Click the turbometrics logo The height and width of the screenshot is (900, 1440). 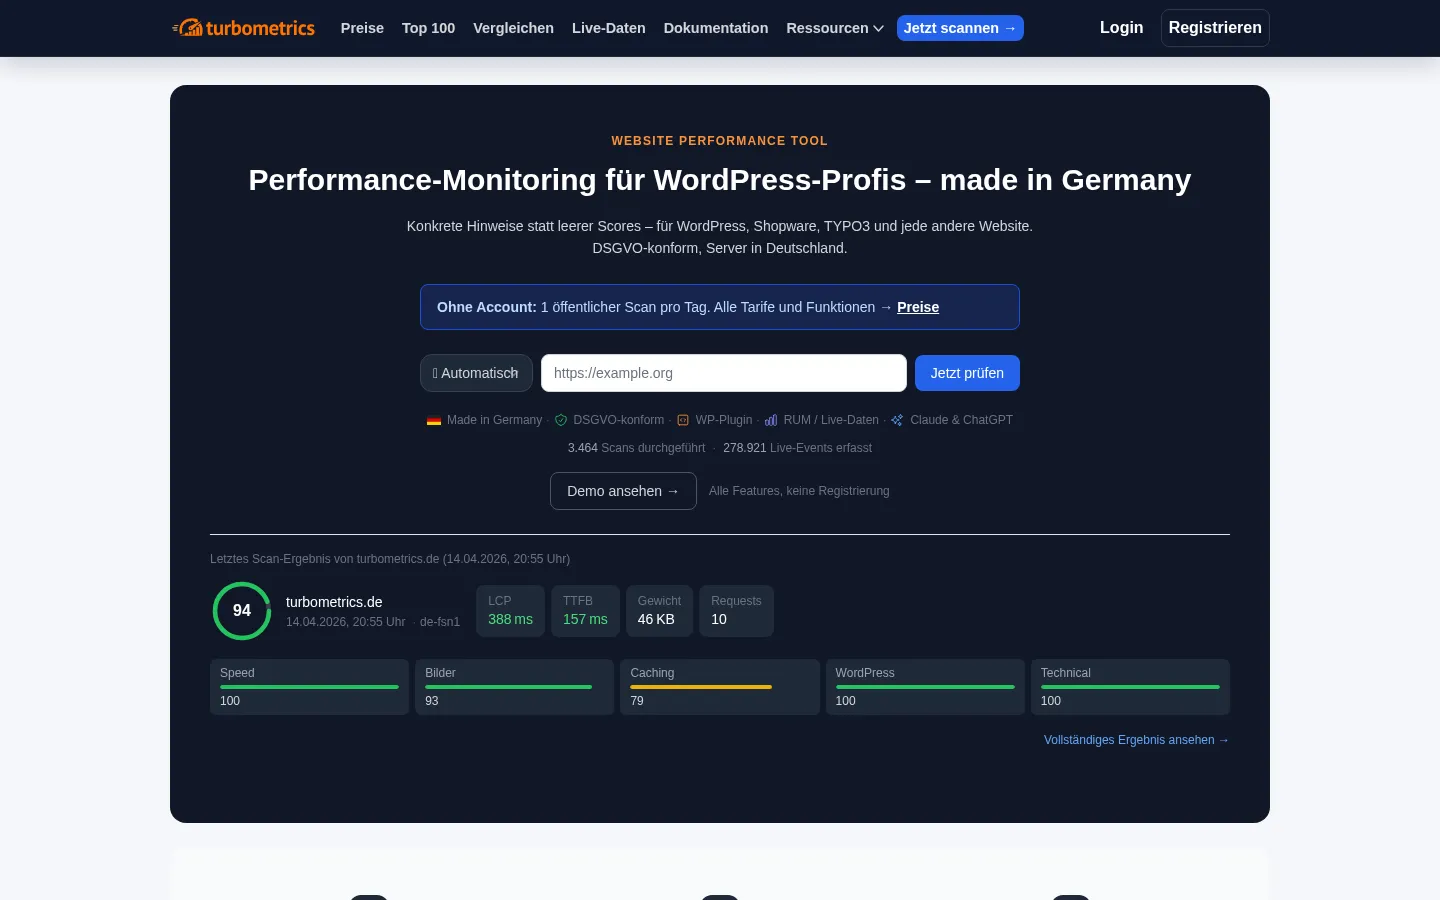tap(243, 28)
